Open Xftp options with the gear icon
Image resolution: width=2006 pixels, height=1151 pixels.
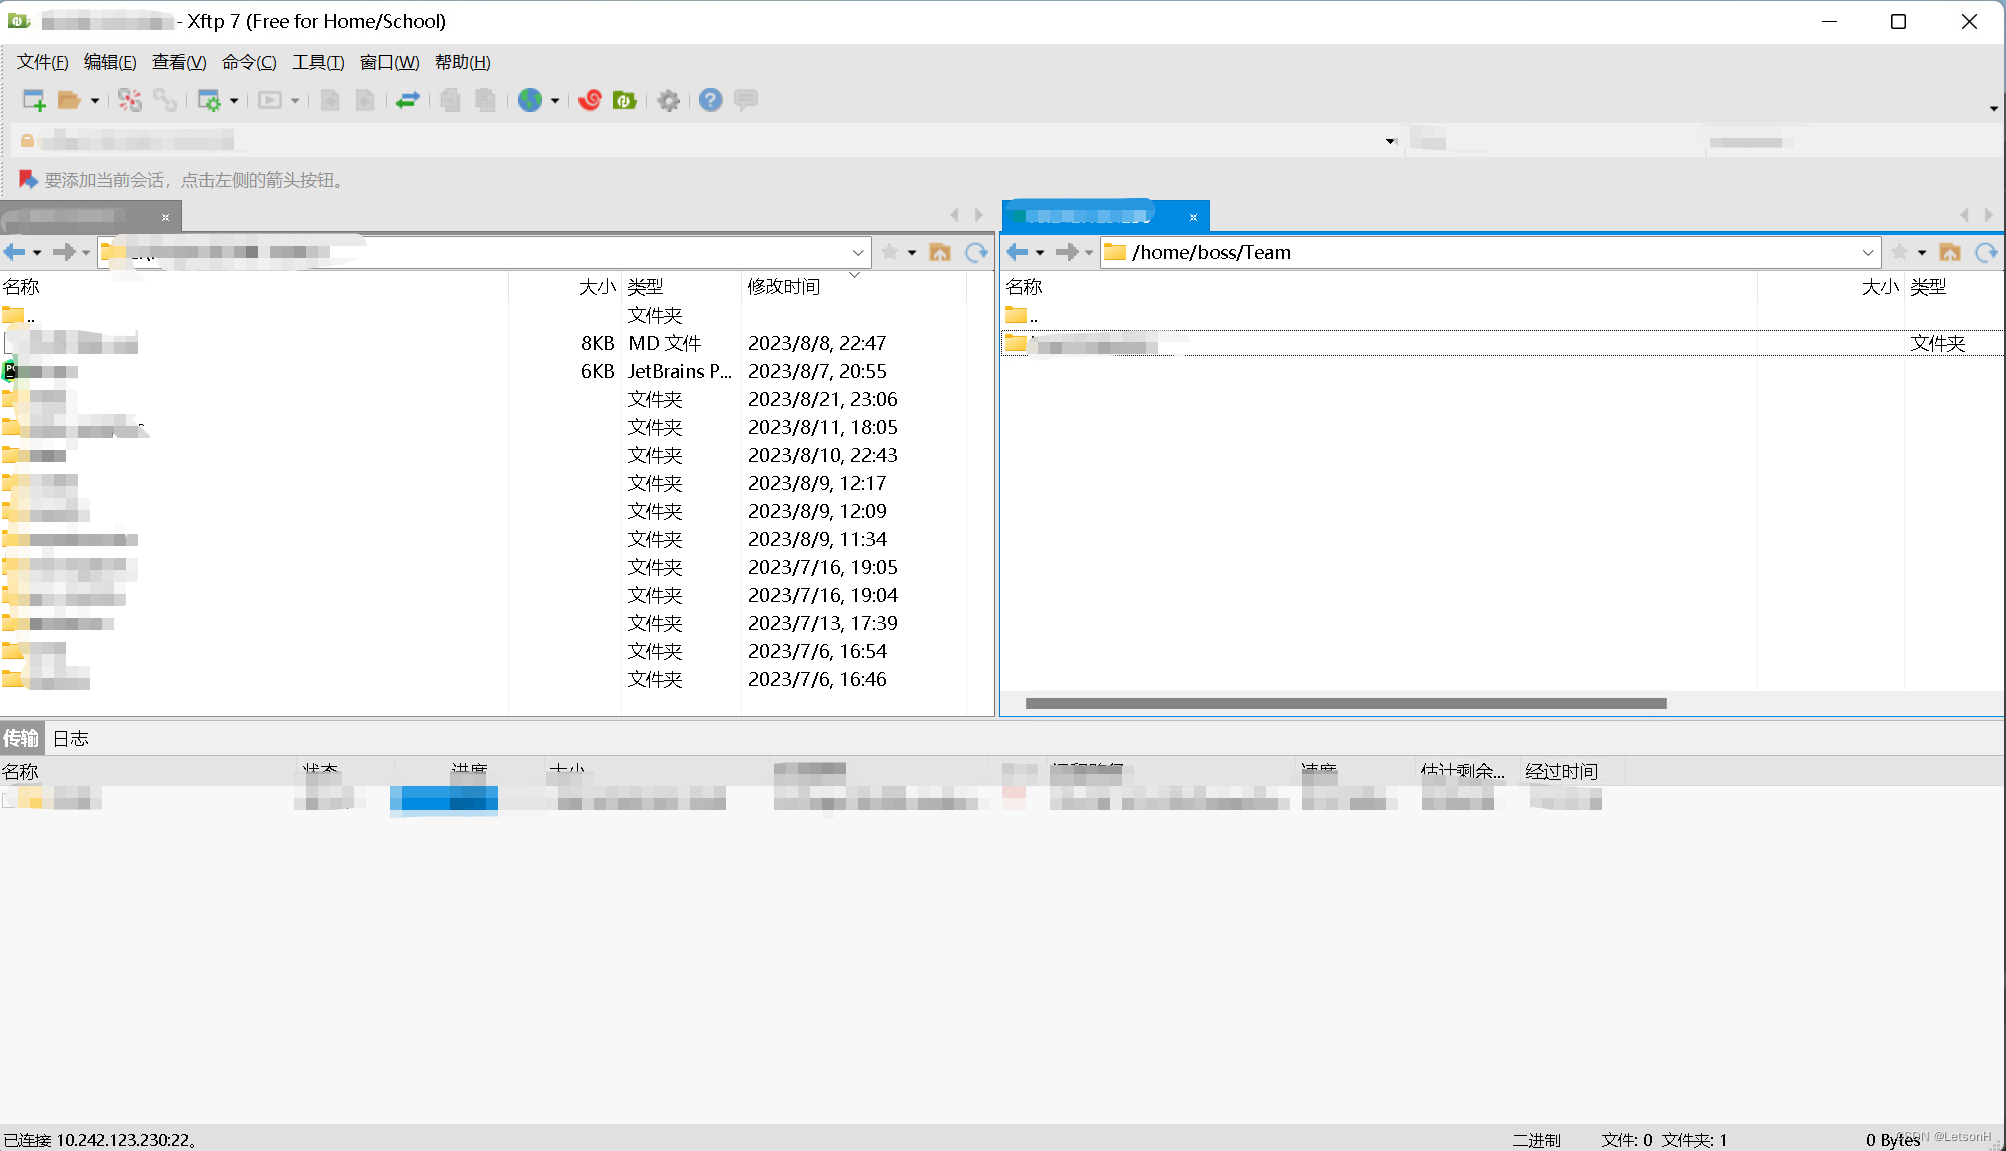click(x=668, y=100)
